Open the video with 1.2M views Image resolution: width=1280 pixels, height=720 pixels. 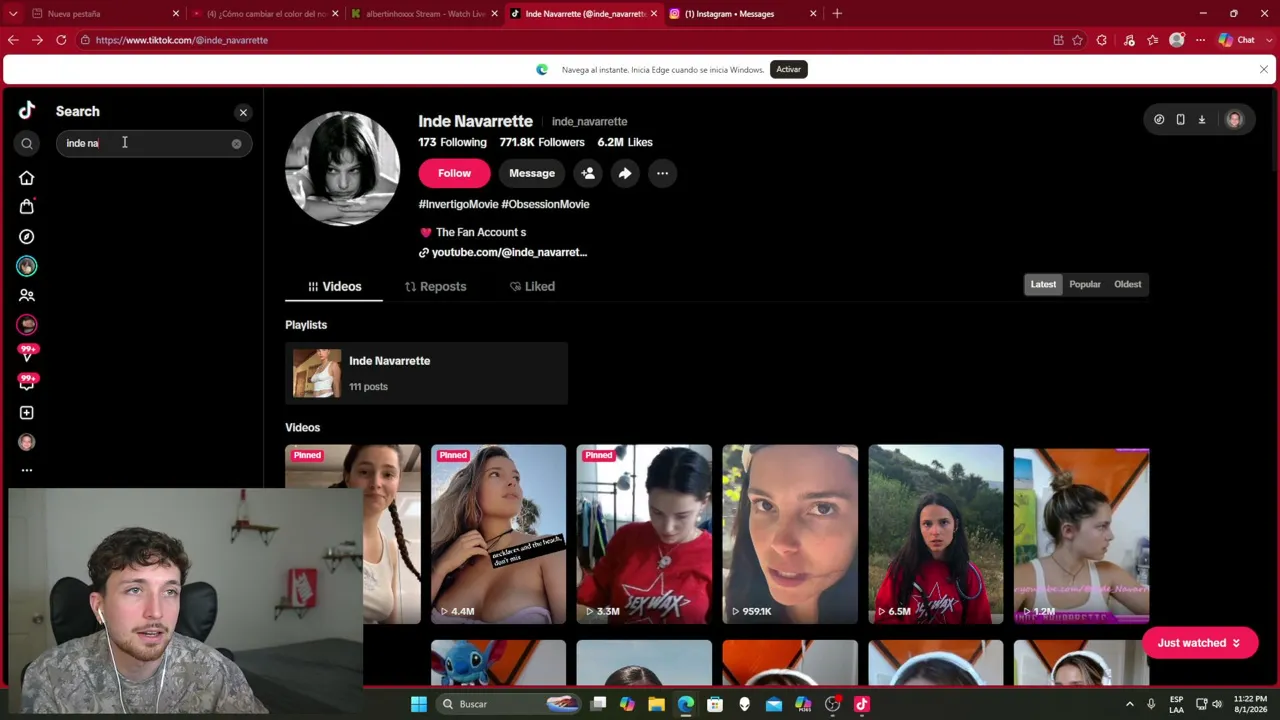[1081, 534]
